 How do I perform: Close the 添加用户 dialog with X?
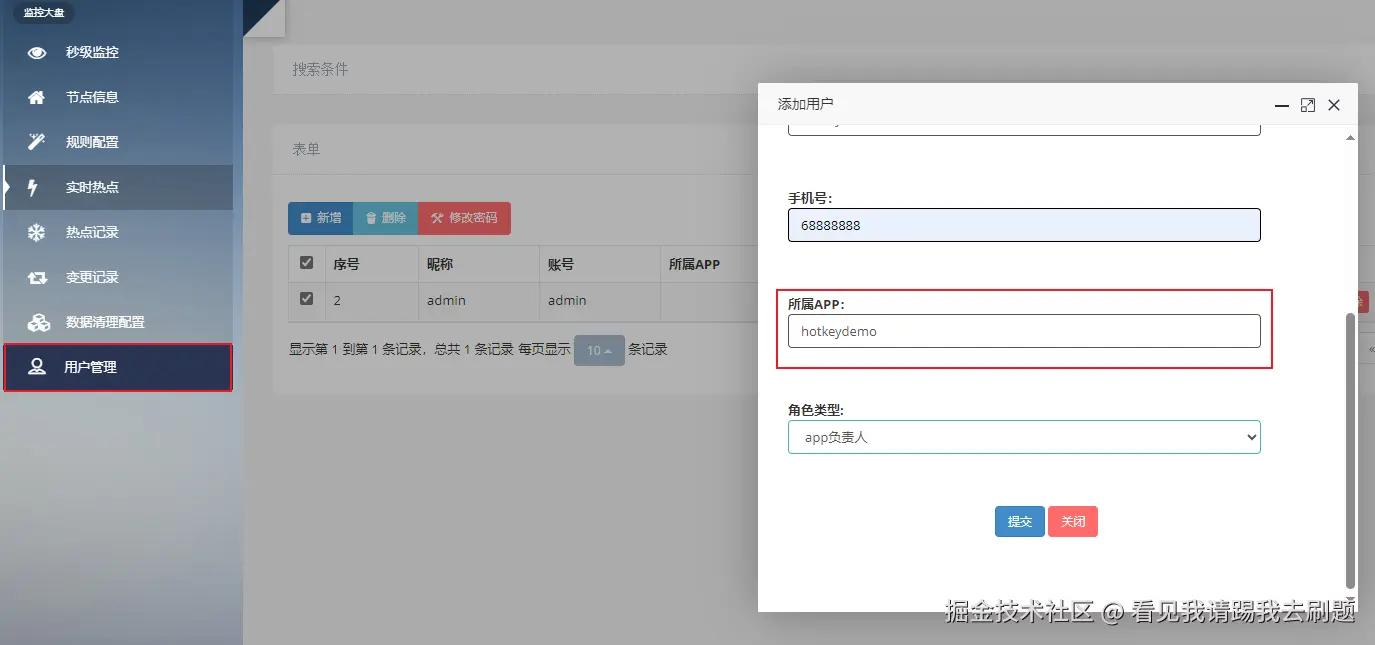coord(1334,105)
